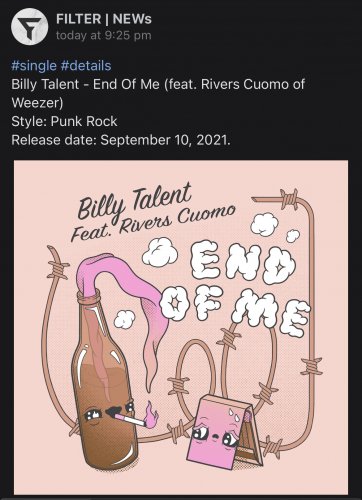Open the FILTER | NEWs channel avatar
The height and width of the screenshot is (500, 362).
[x=29, y=27]
